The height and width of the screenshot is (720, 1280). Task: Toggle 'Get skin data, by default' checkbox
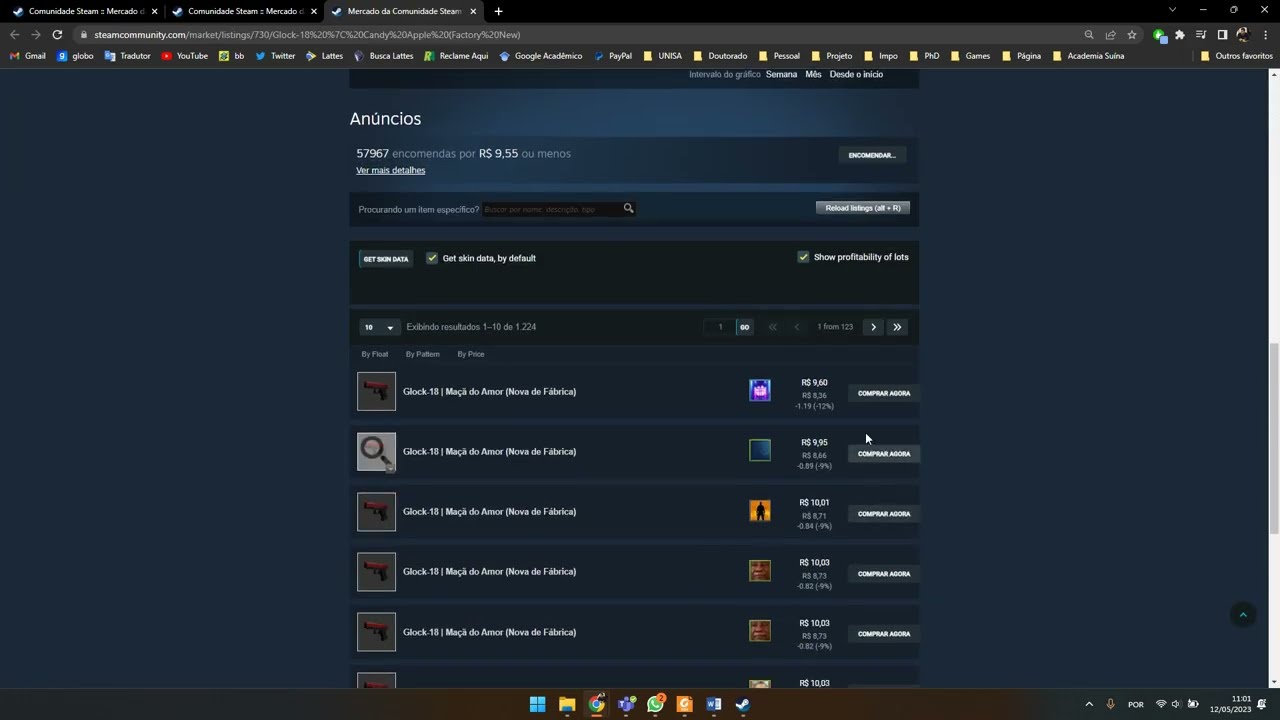tap(432, 258)
